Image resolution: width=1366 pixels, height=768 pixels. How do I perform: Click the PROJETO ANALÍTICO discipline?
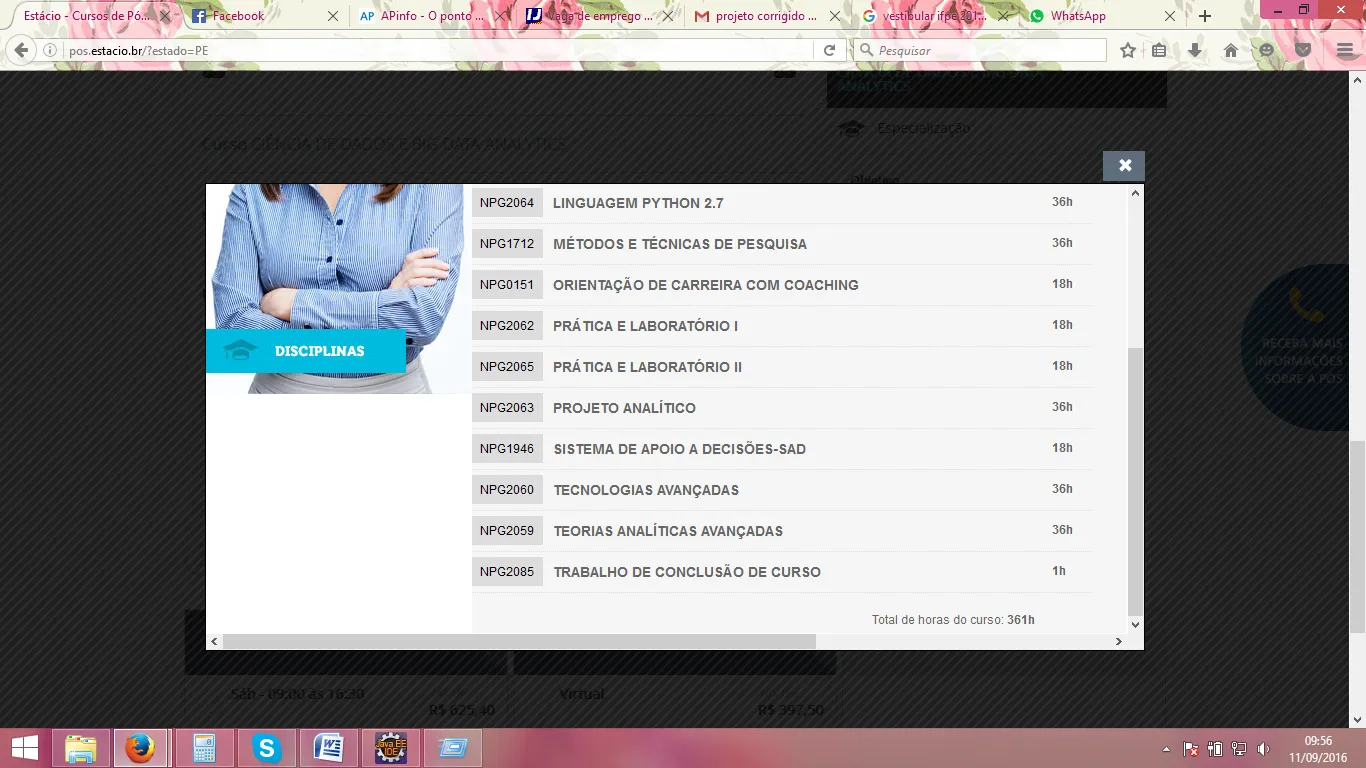(x=625, y=408)
